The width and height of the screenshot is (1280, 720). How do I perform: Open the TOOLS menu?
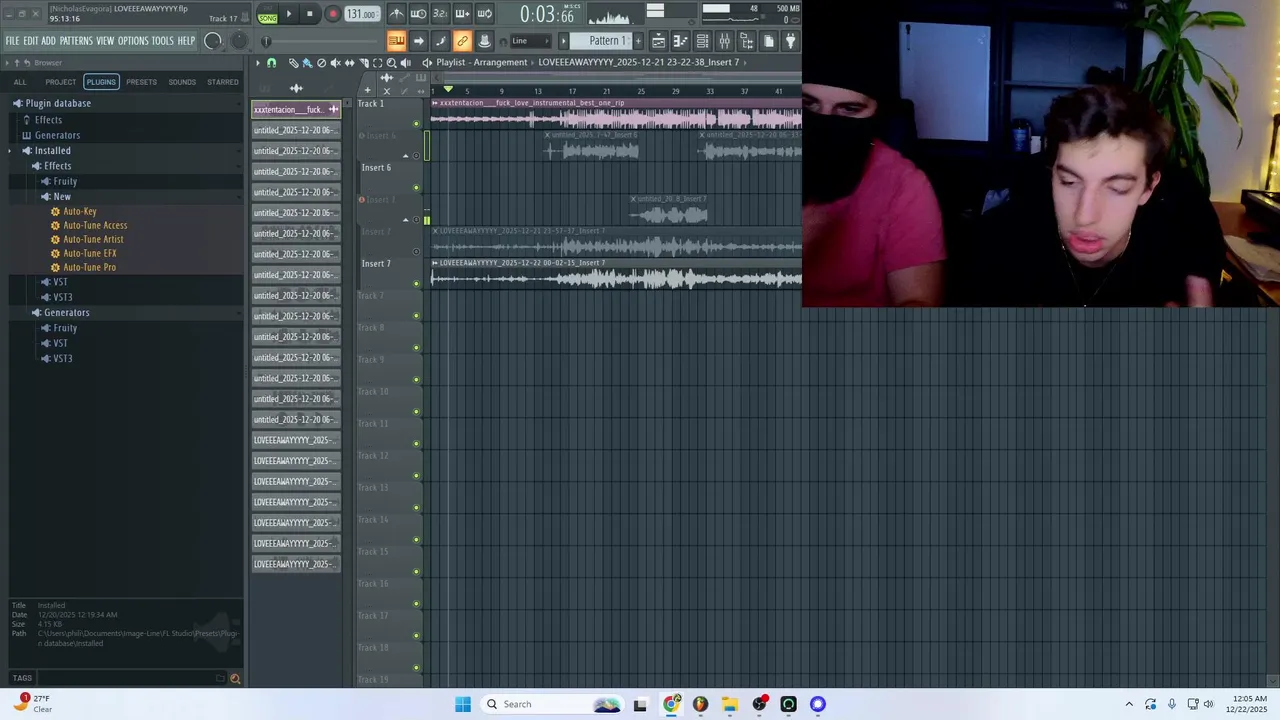coord(163,41)
